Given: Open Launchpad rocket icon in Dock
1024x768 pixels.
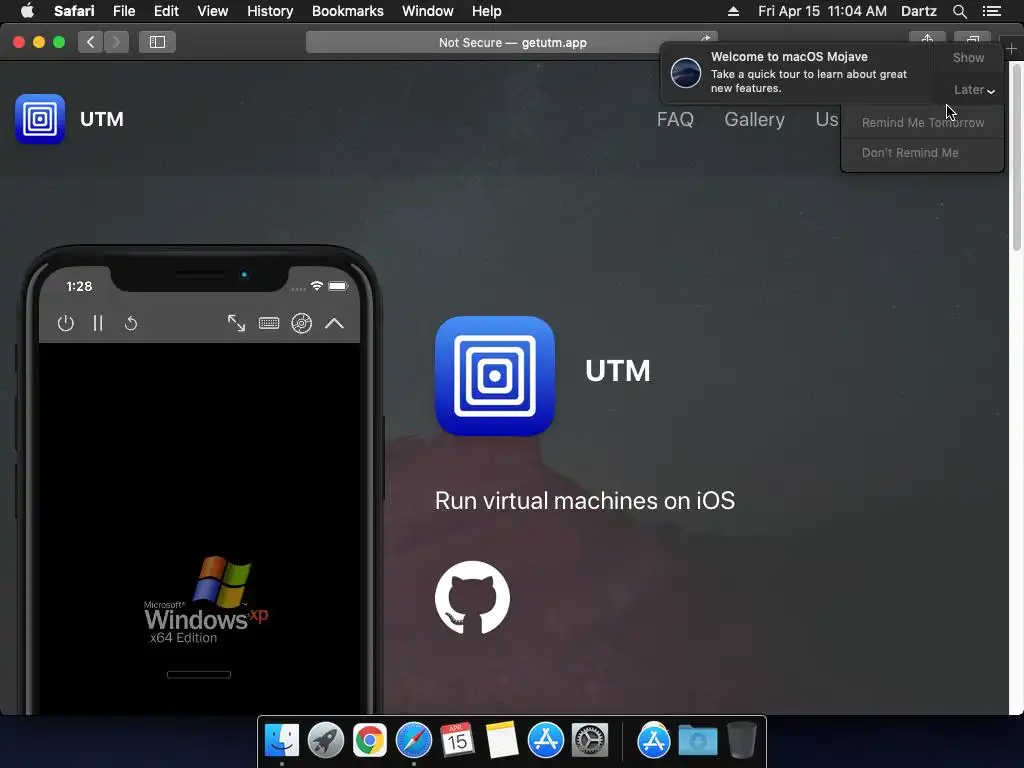Looking at the screenshot, I should [x=325, y=741].
